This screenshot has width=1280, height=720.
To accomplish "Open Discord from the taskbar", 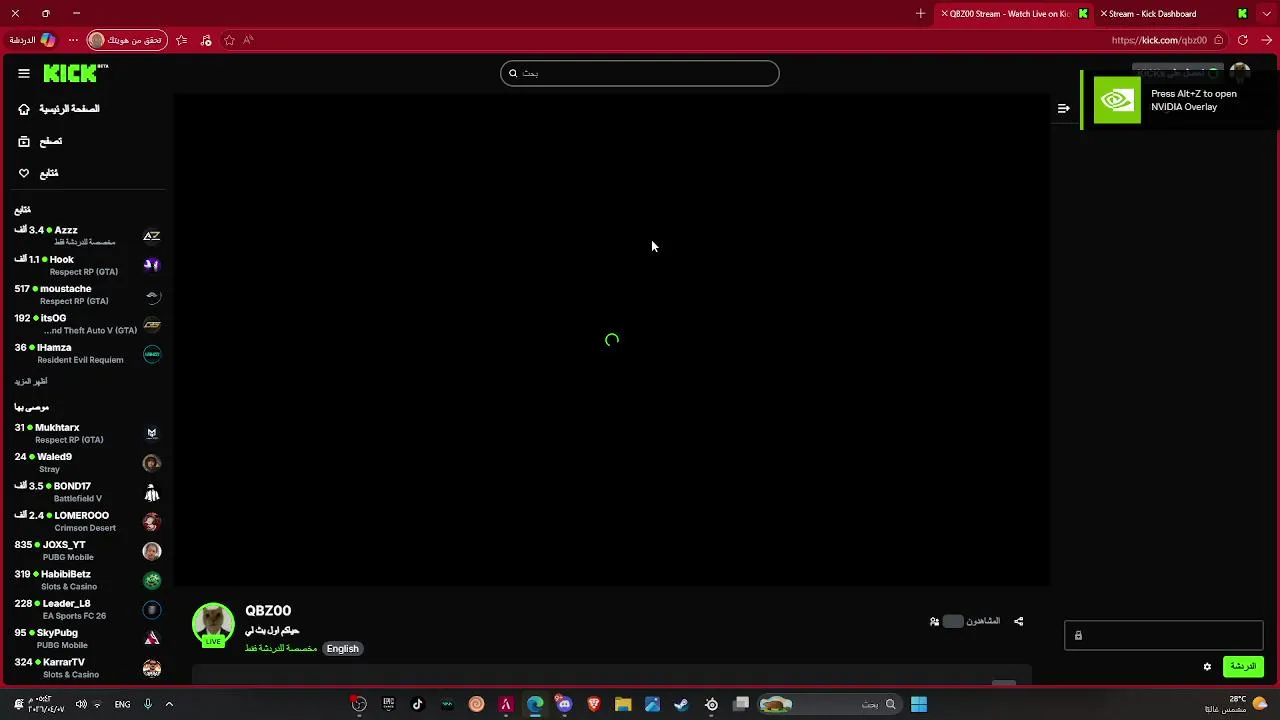I will (x=564, y=704).
